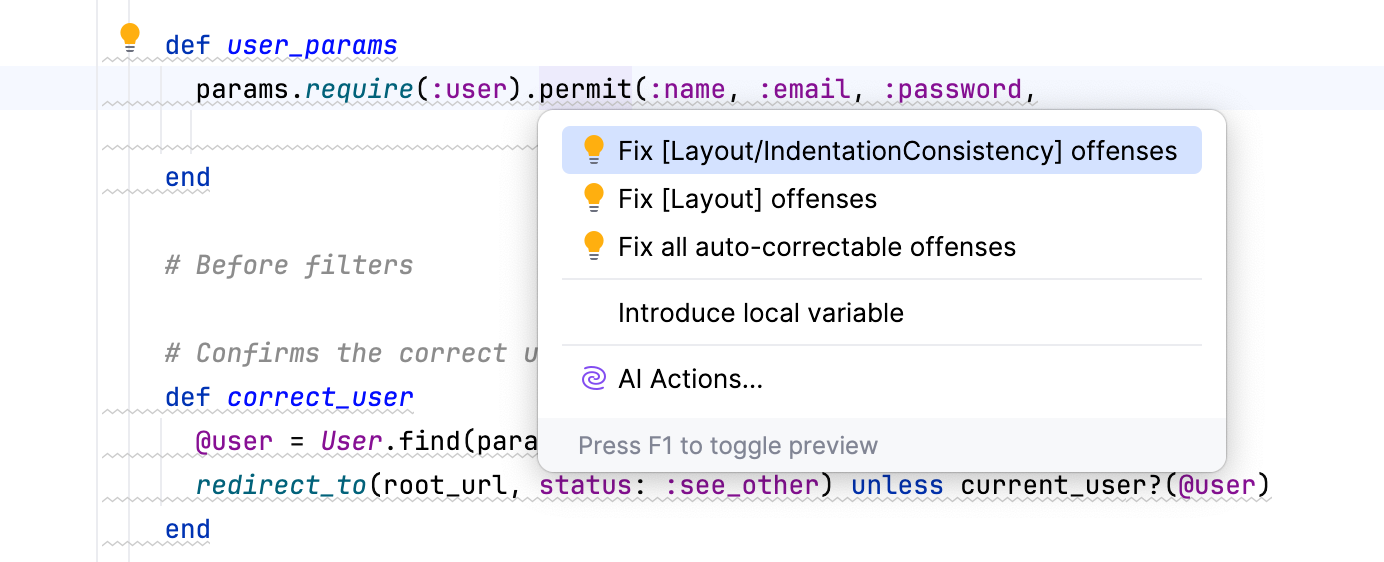Click the purple AI Actions swirl icon

pos(594,379)
